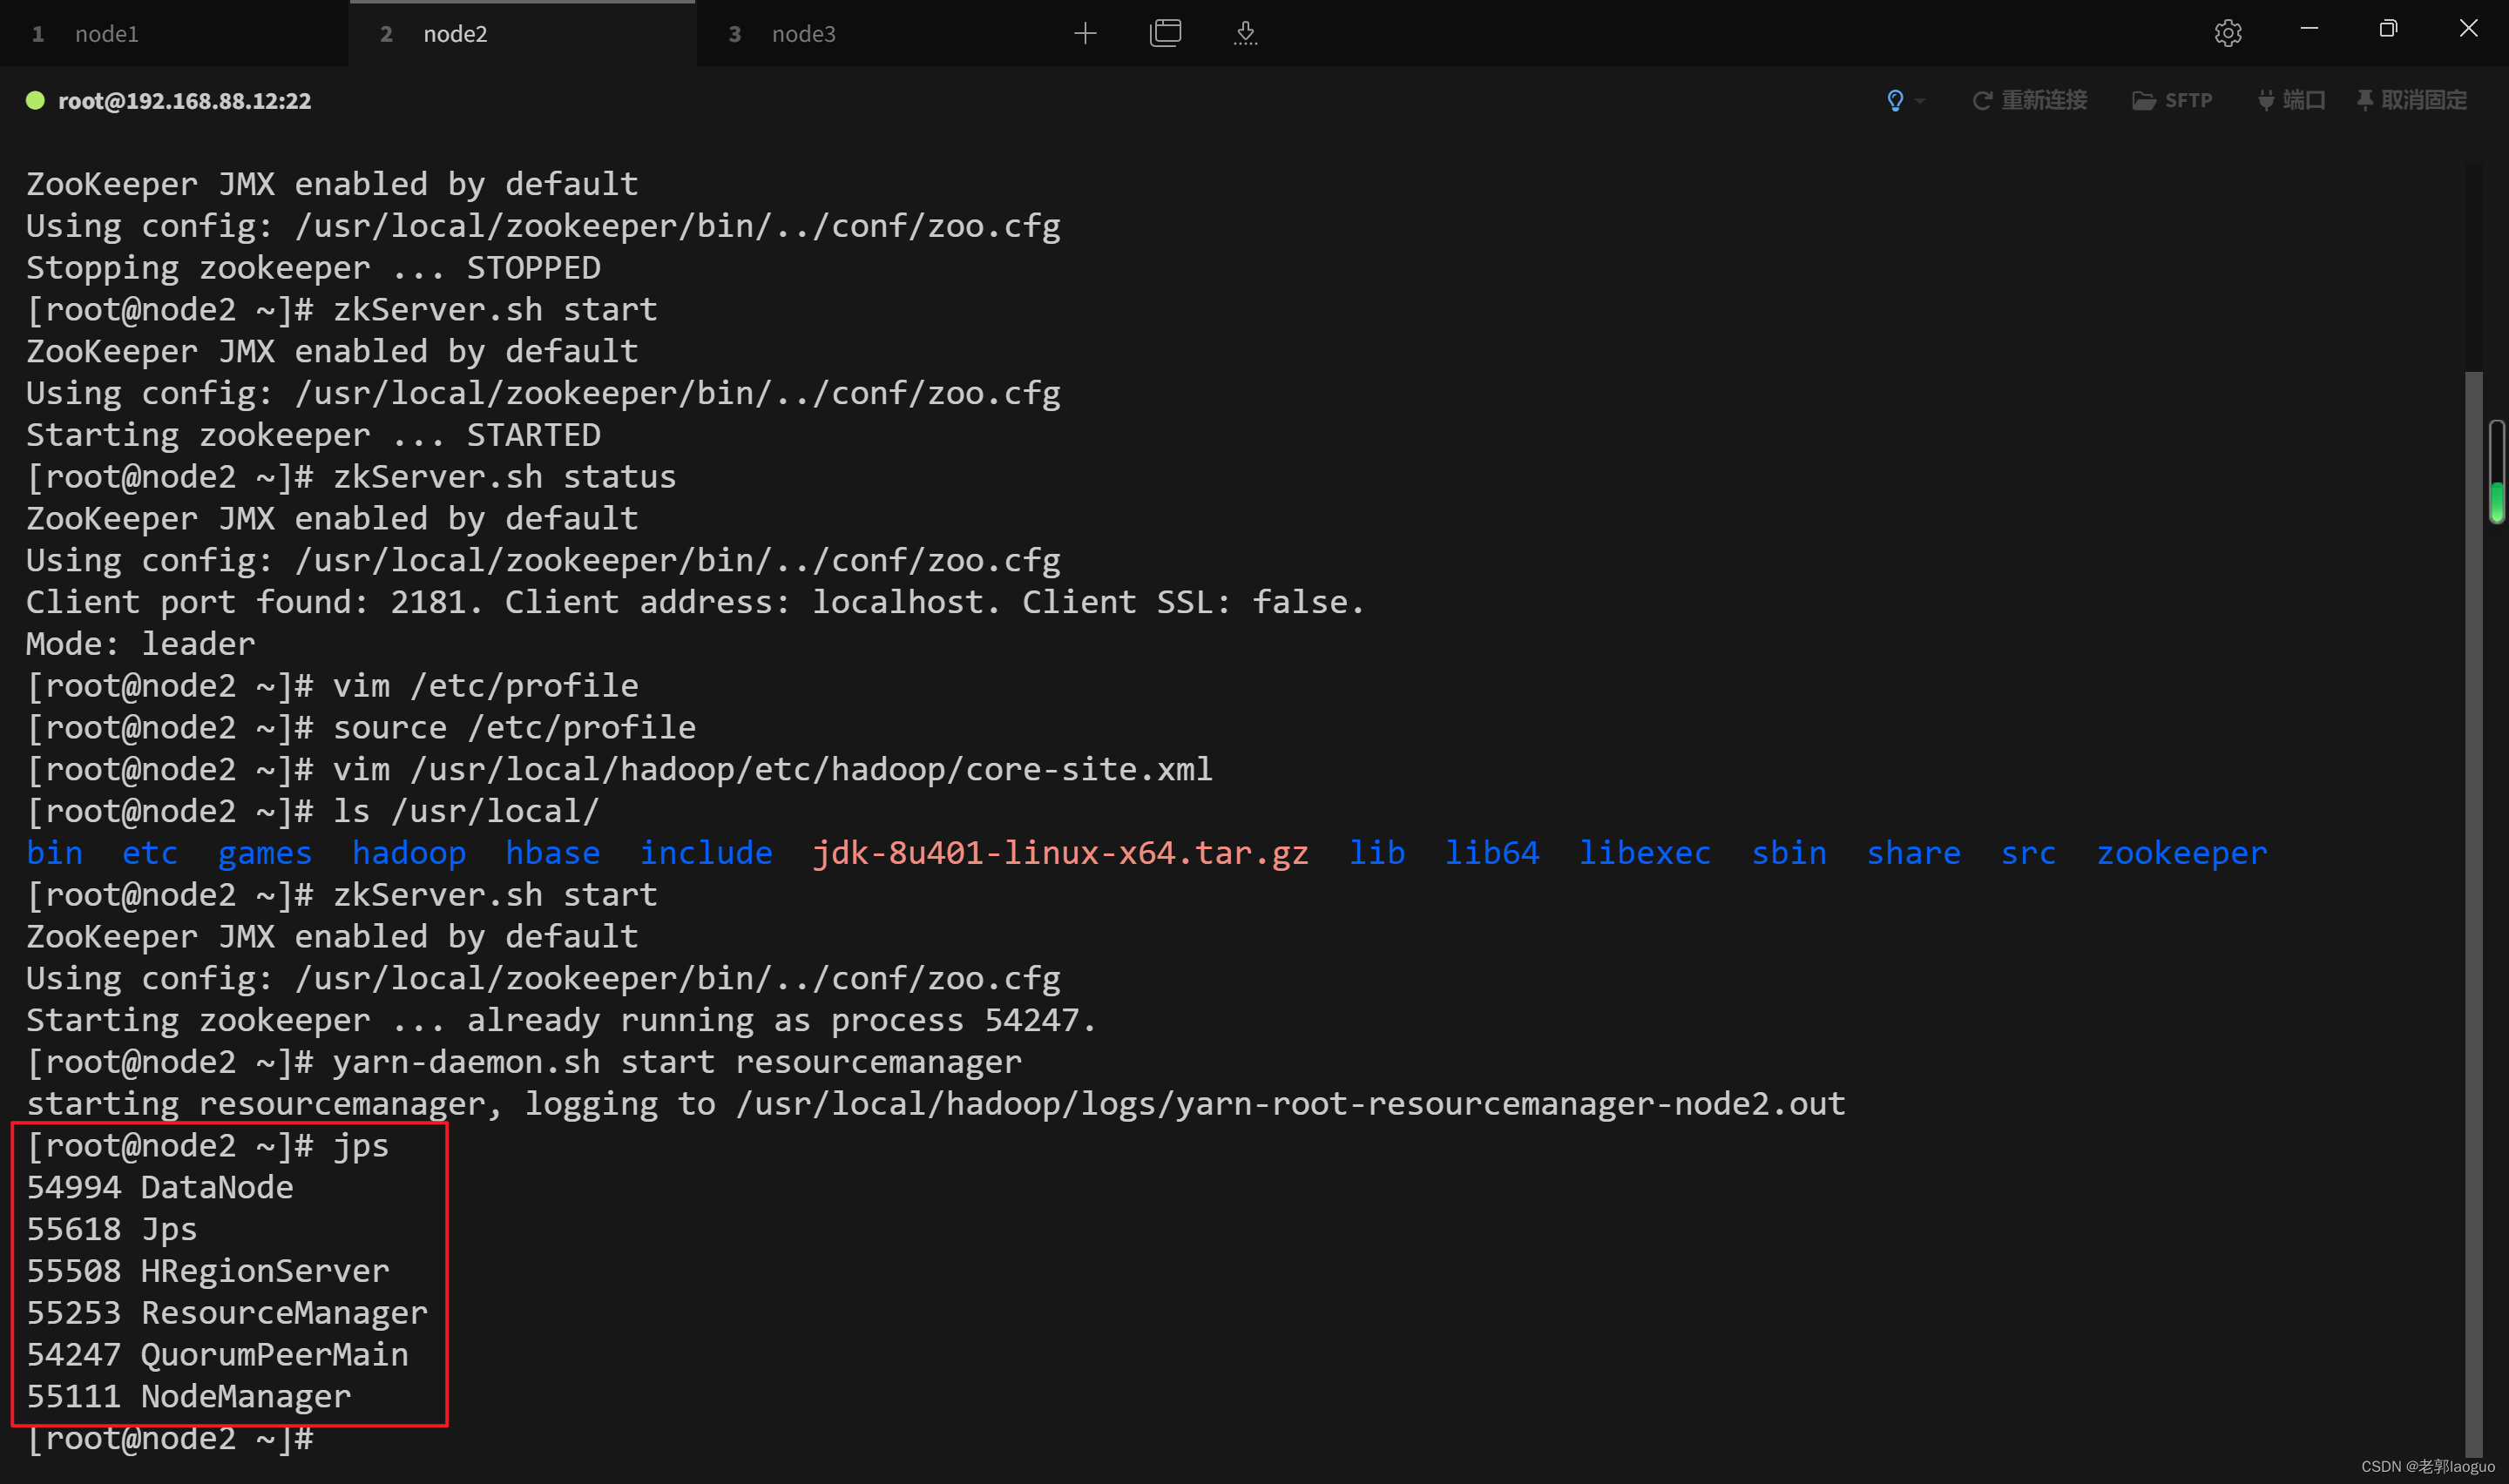Switch to the node3 tab
The height and width of the screenshot is (1484, 2509).
tap(803, 34)
